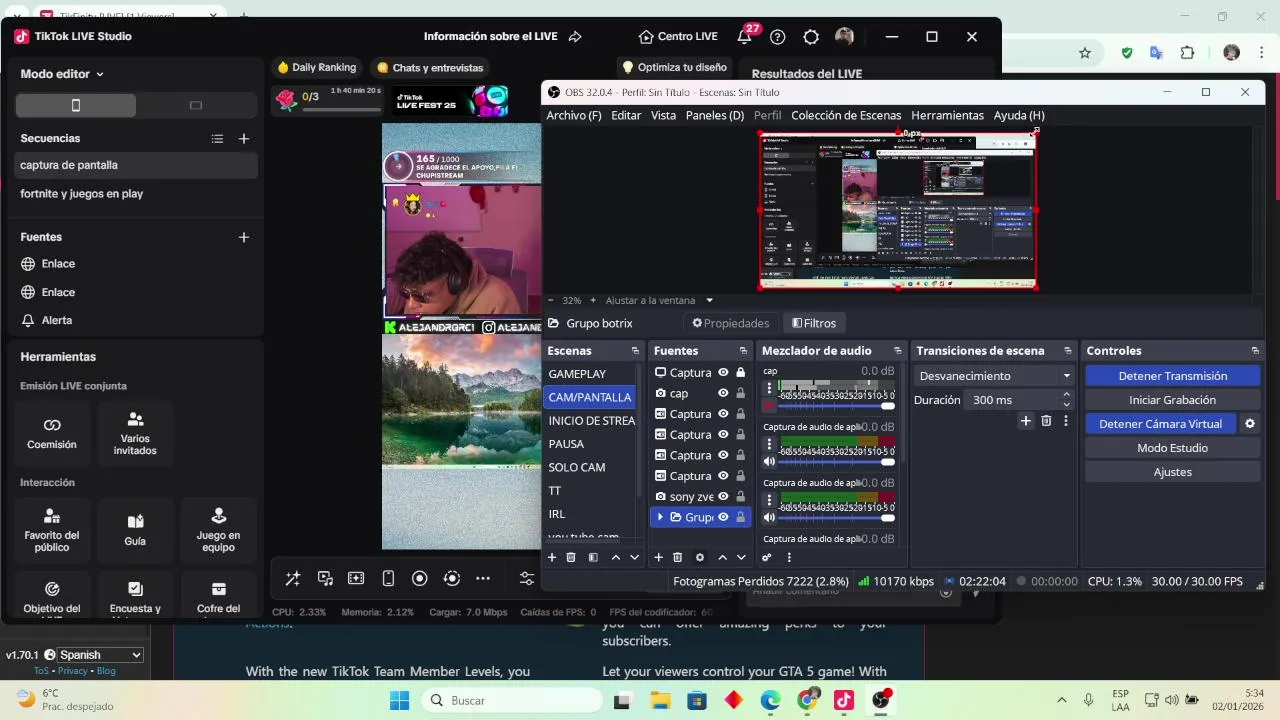Toggle visibility of the Grupo source

point(723,517)
